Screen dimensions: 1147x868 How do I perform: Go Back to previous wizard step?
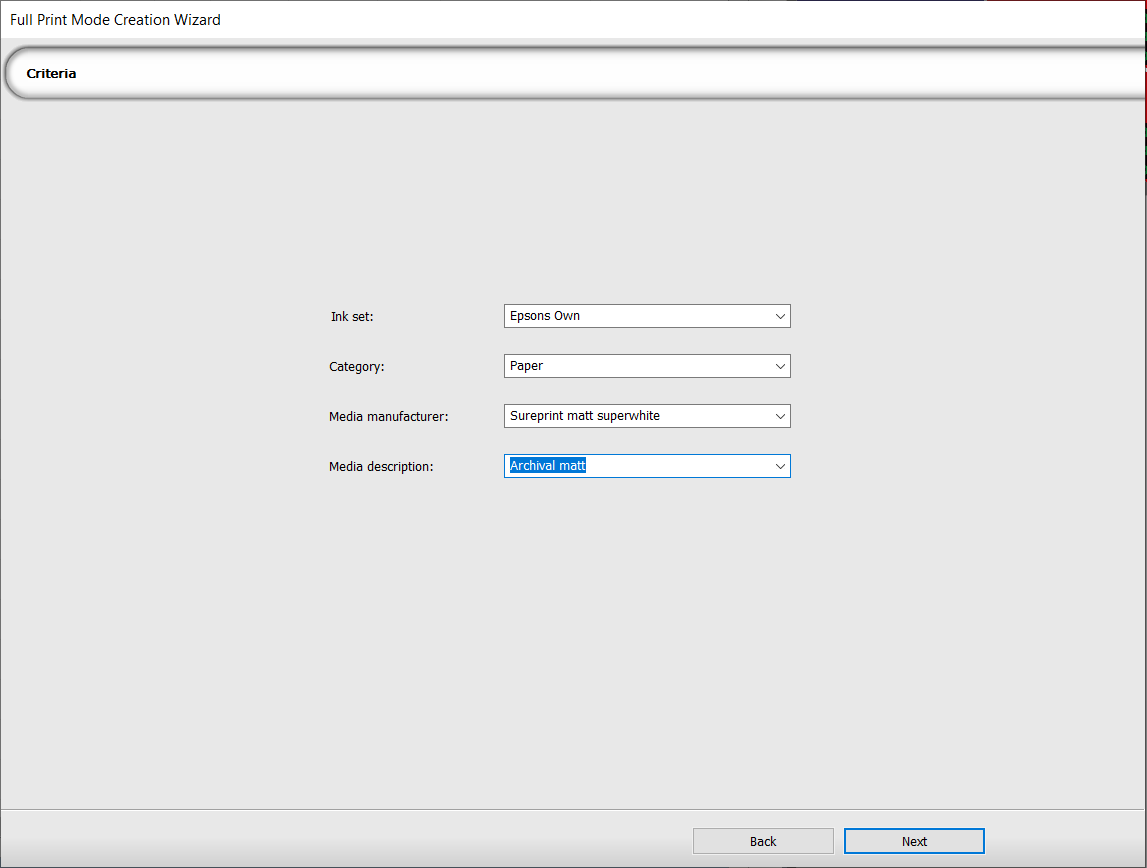tap(763, 841)
